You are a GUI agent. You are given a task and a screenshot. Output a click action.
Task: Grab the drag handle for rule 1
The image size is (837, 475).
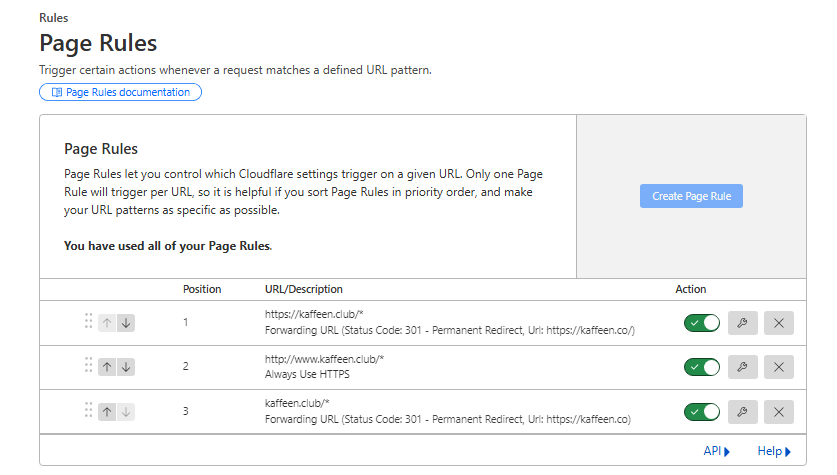88,321
